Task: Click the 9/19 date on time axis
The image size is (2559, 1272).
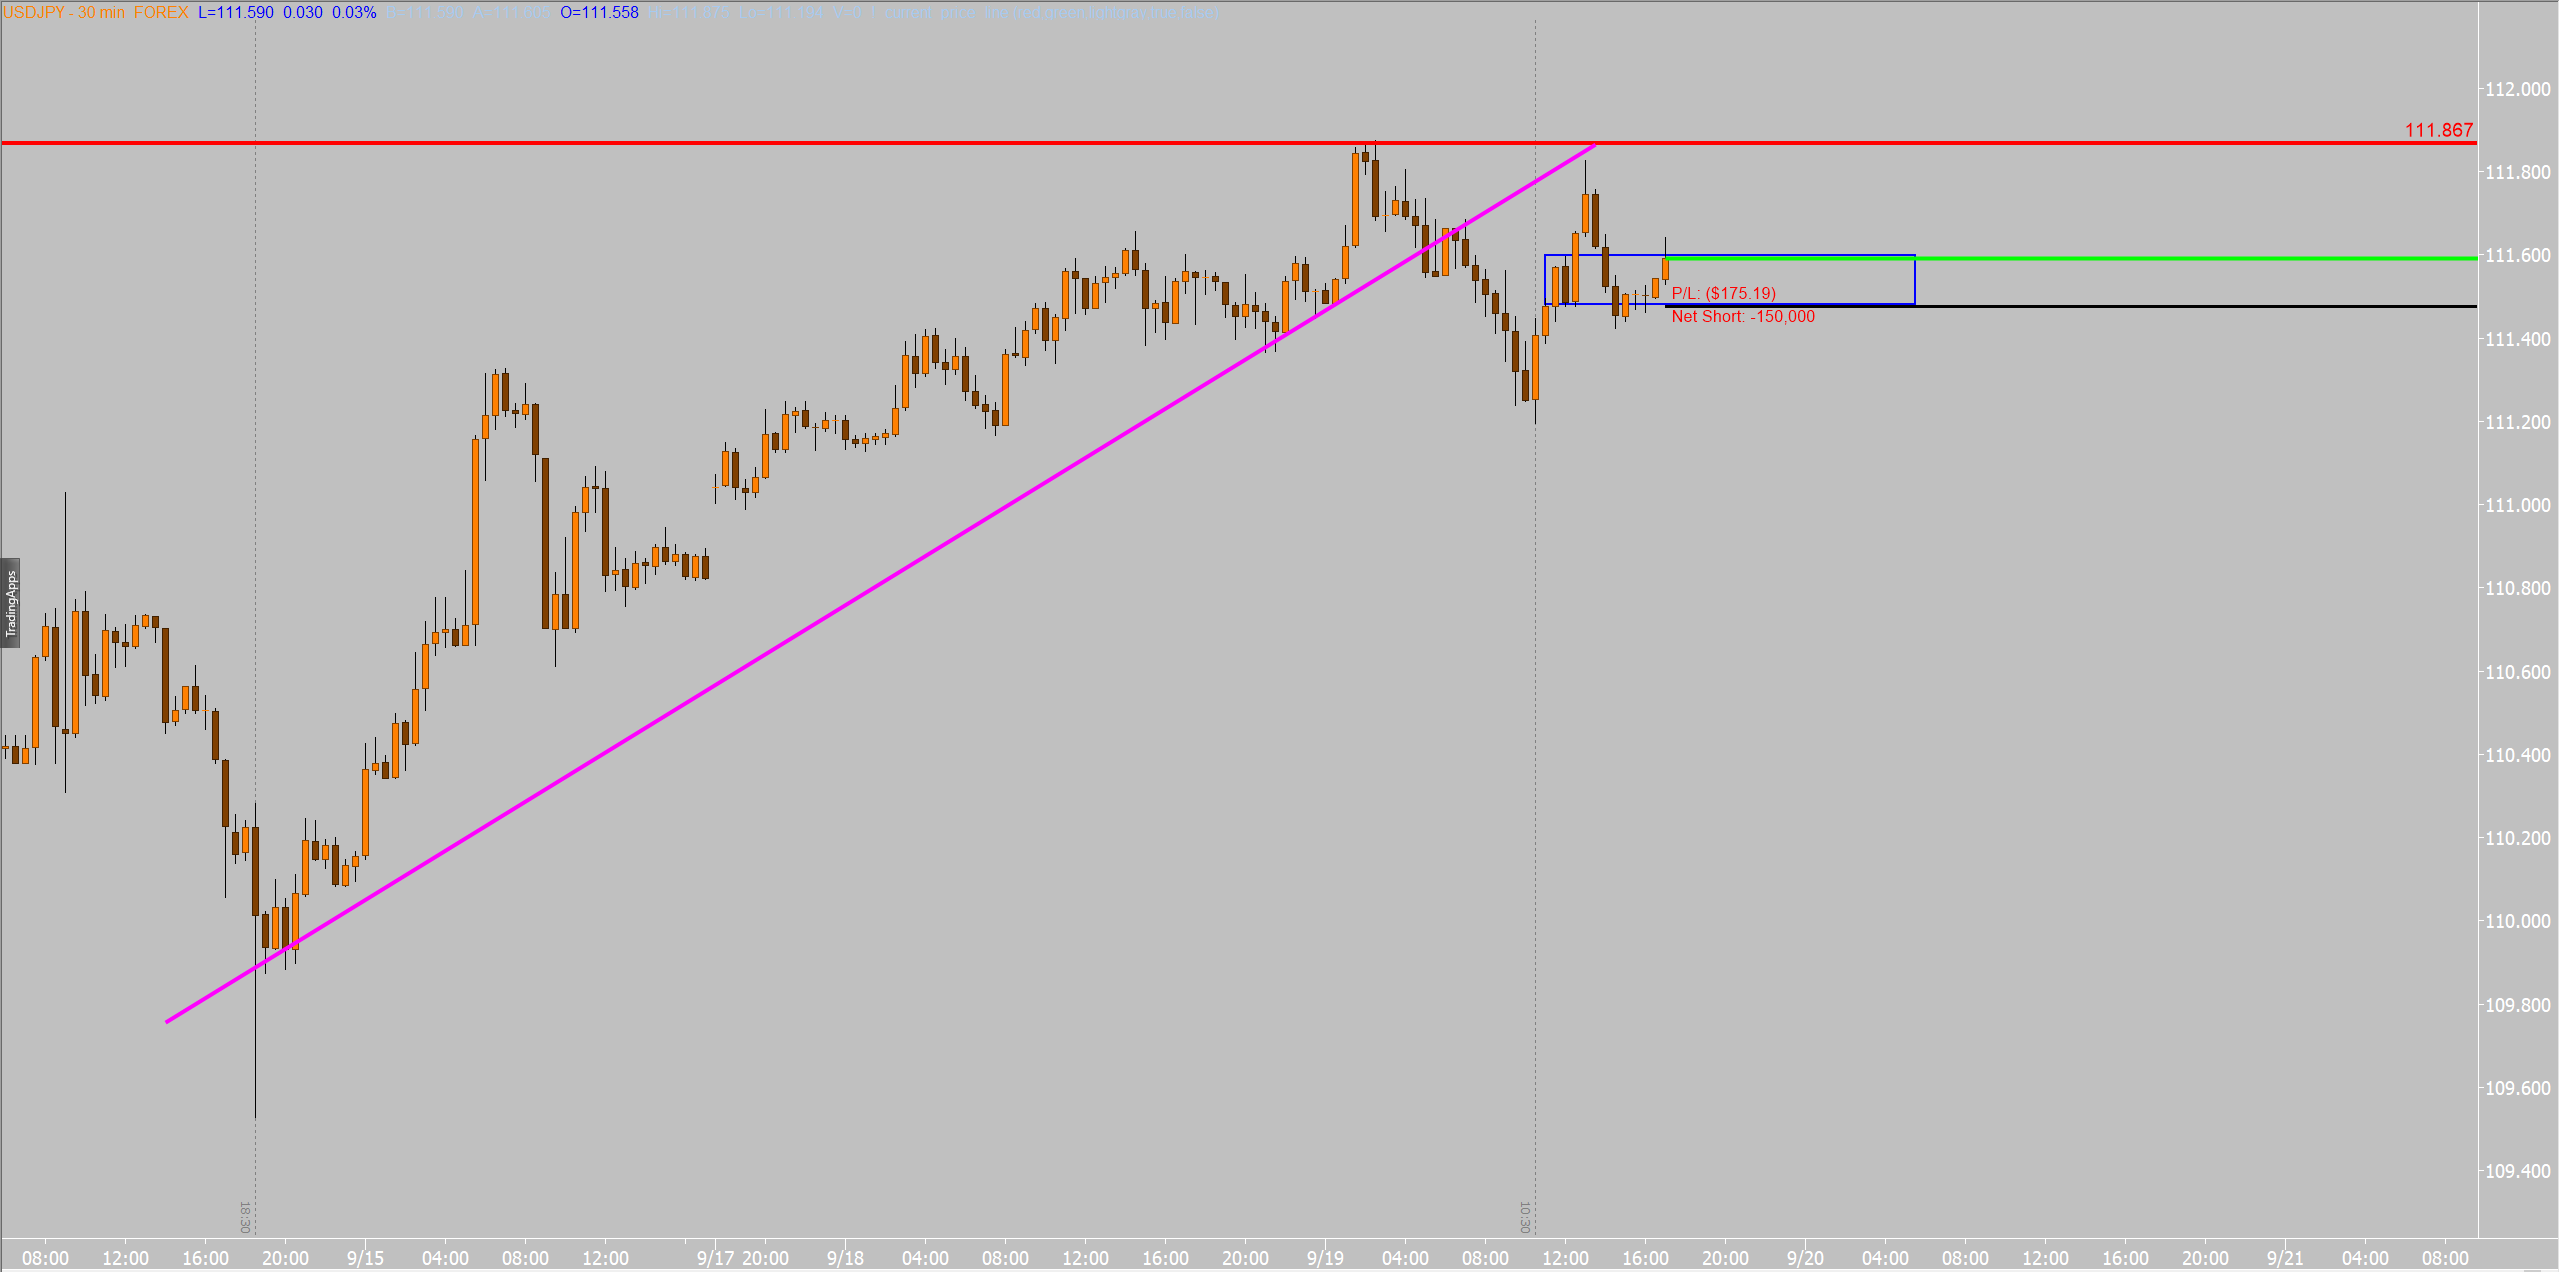Action: 1324,1258
